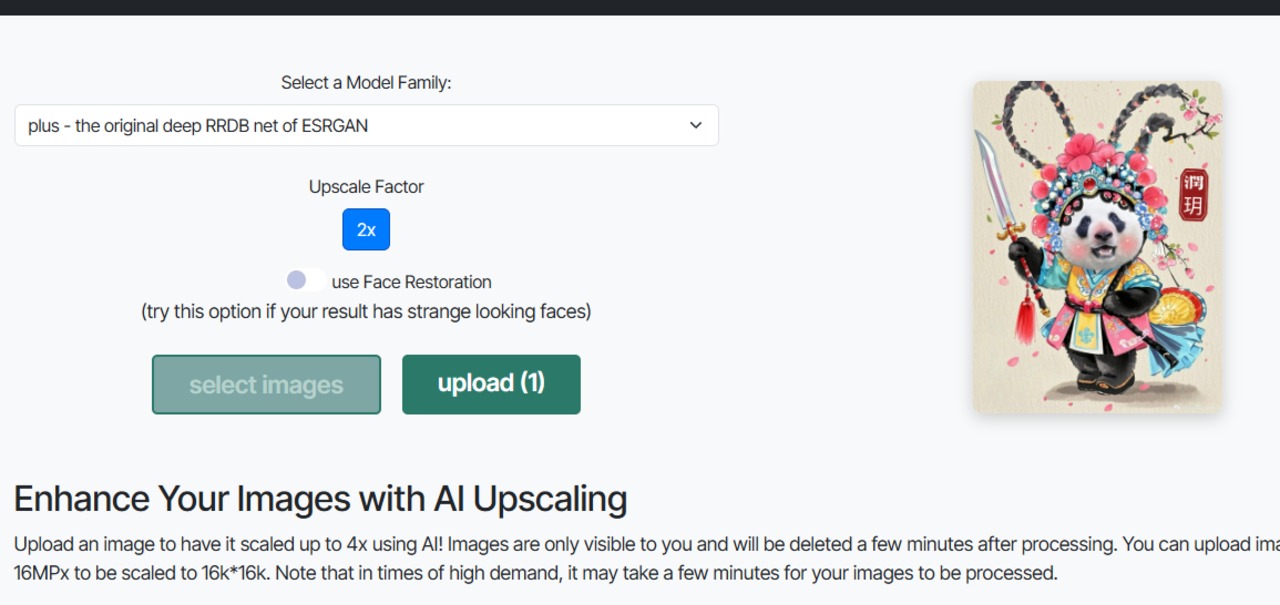
Task: Open the Model Family dropdown
Action: point(366,125)
